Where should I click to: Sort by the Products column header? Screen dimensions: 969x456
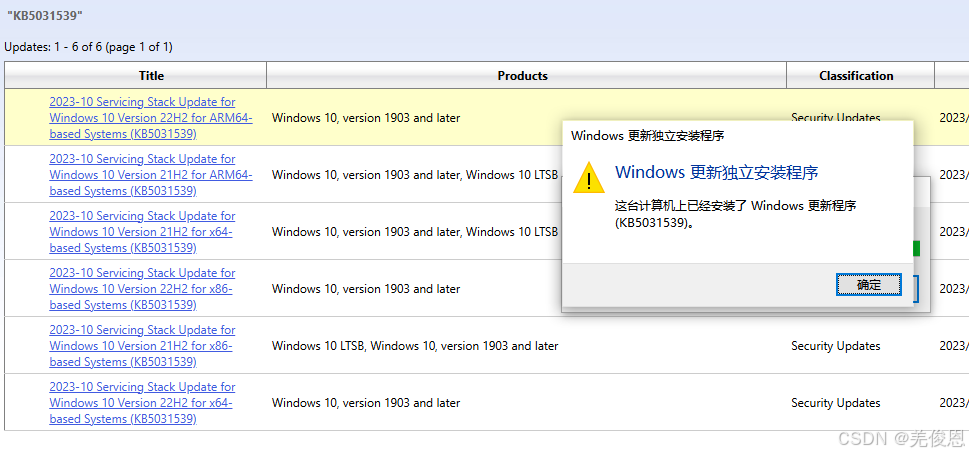click(x=526, y=75)
